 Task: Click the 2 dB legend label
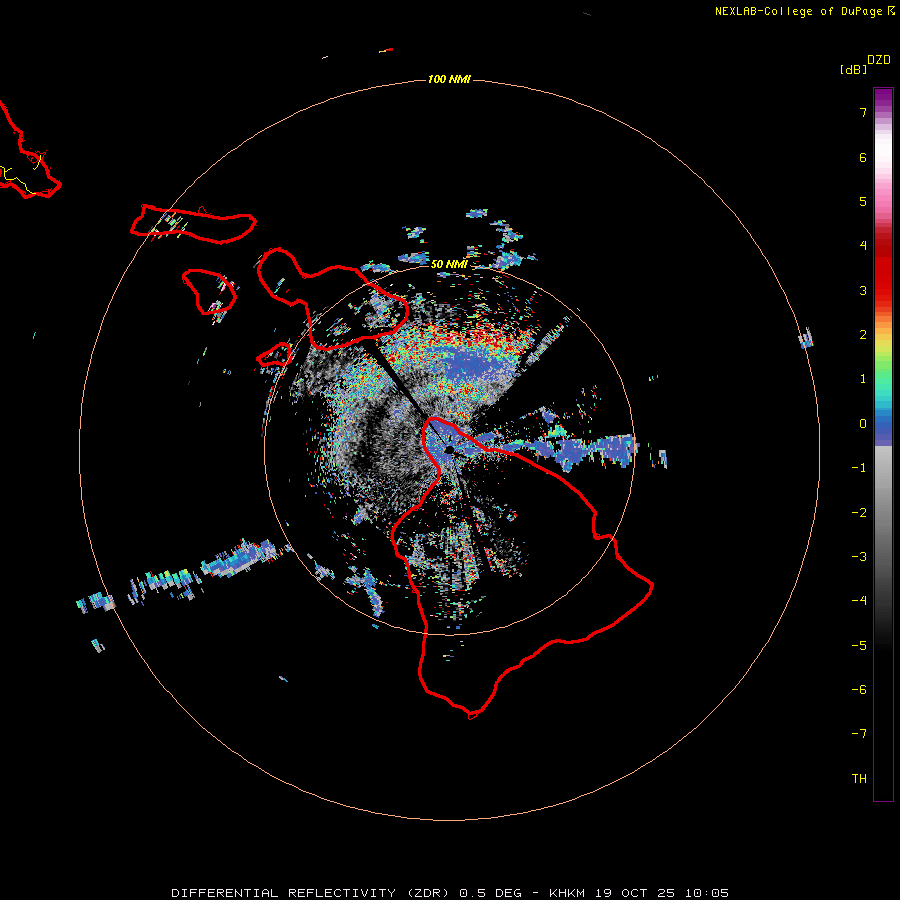[863, 335]
